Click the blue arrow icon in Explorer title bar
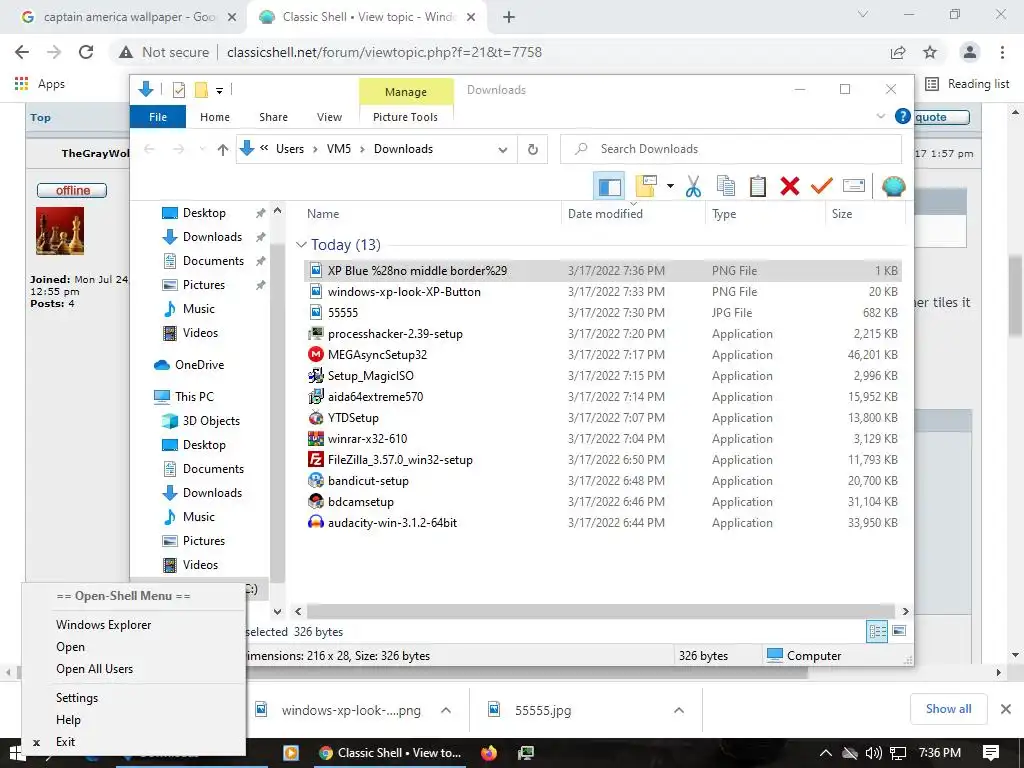Screen dimensions: 1024x768 pyautogui.click(x=146, y=89)
